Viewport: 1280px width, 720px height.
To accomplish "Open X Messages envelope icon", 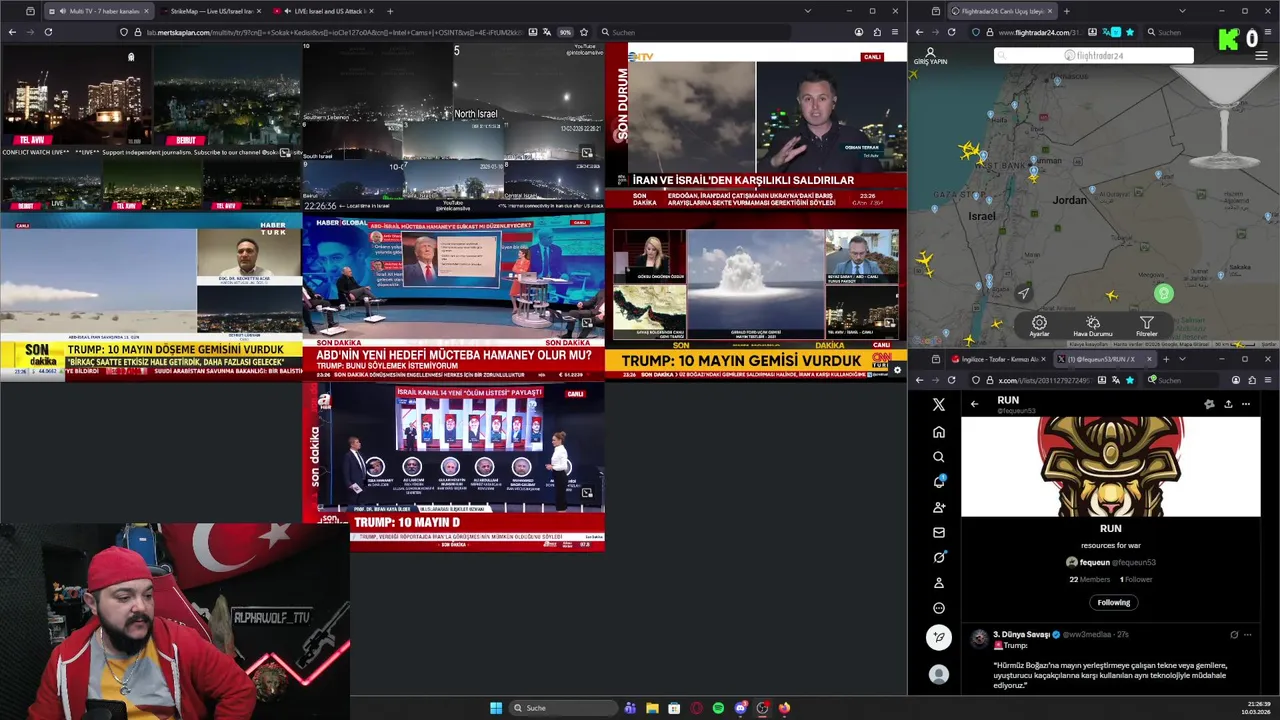I will pos(938,532).
